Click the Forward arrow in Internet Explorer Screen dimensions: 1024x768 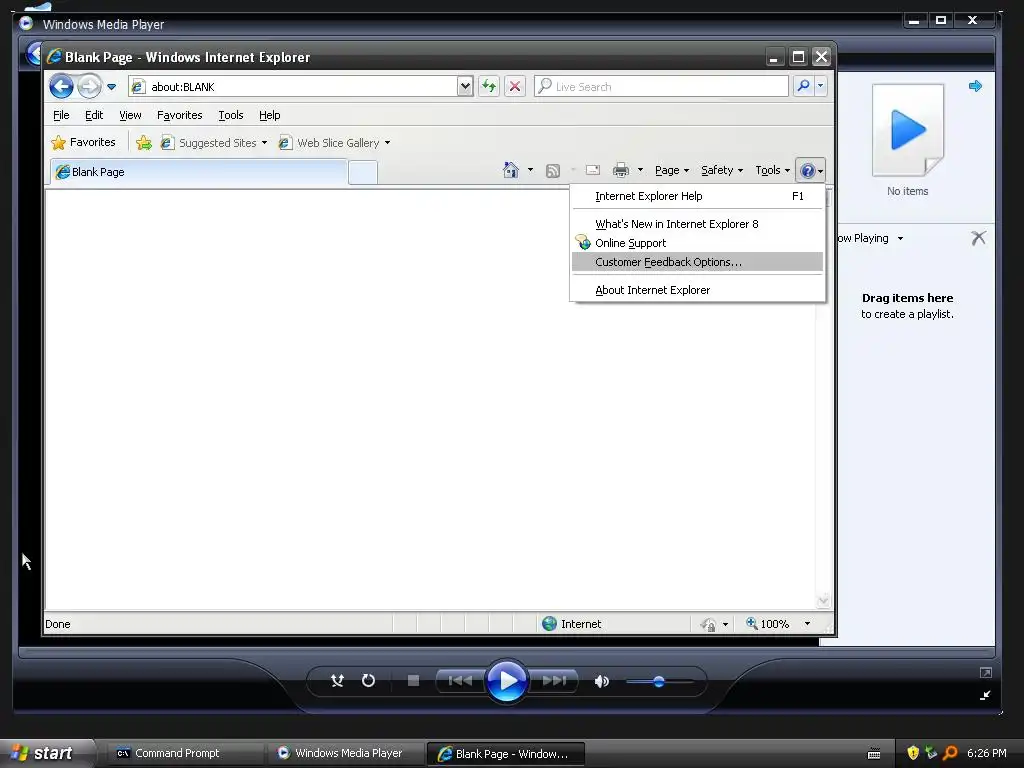(x=89, y=86)
